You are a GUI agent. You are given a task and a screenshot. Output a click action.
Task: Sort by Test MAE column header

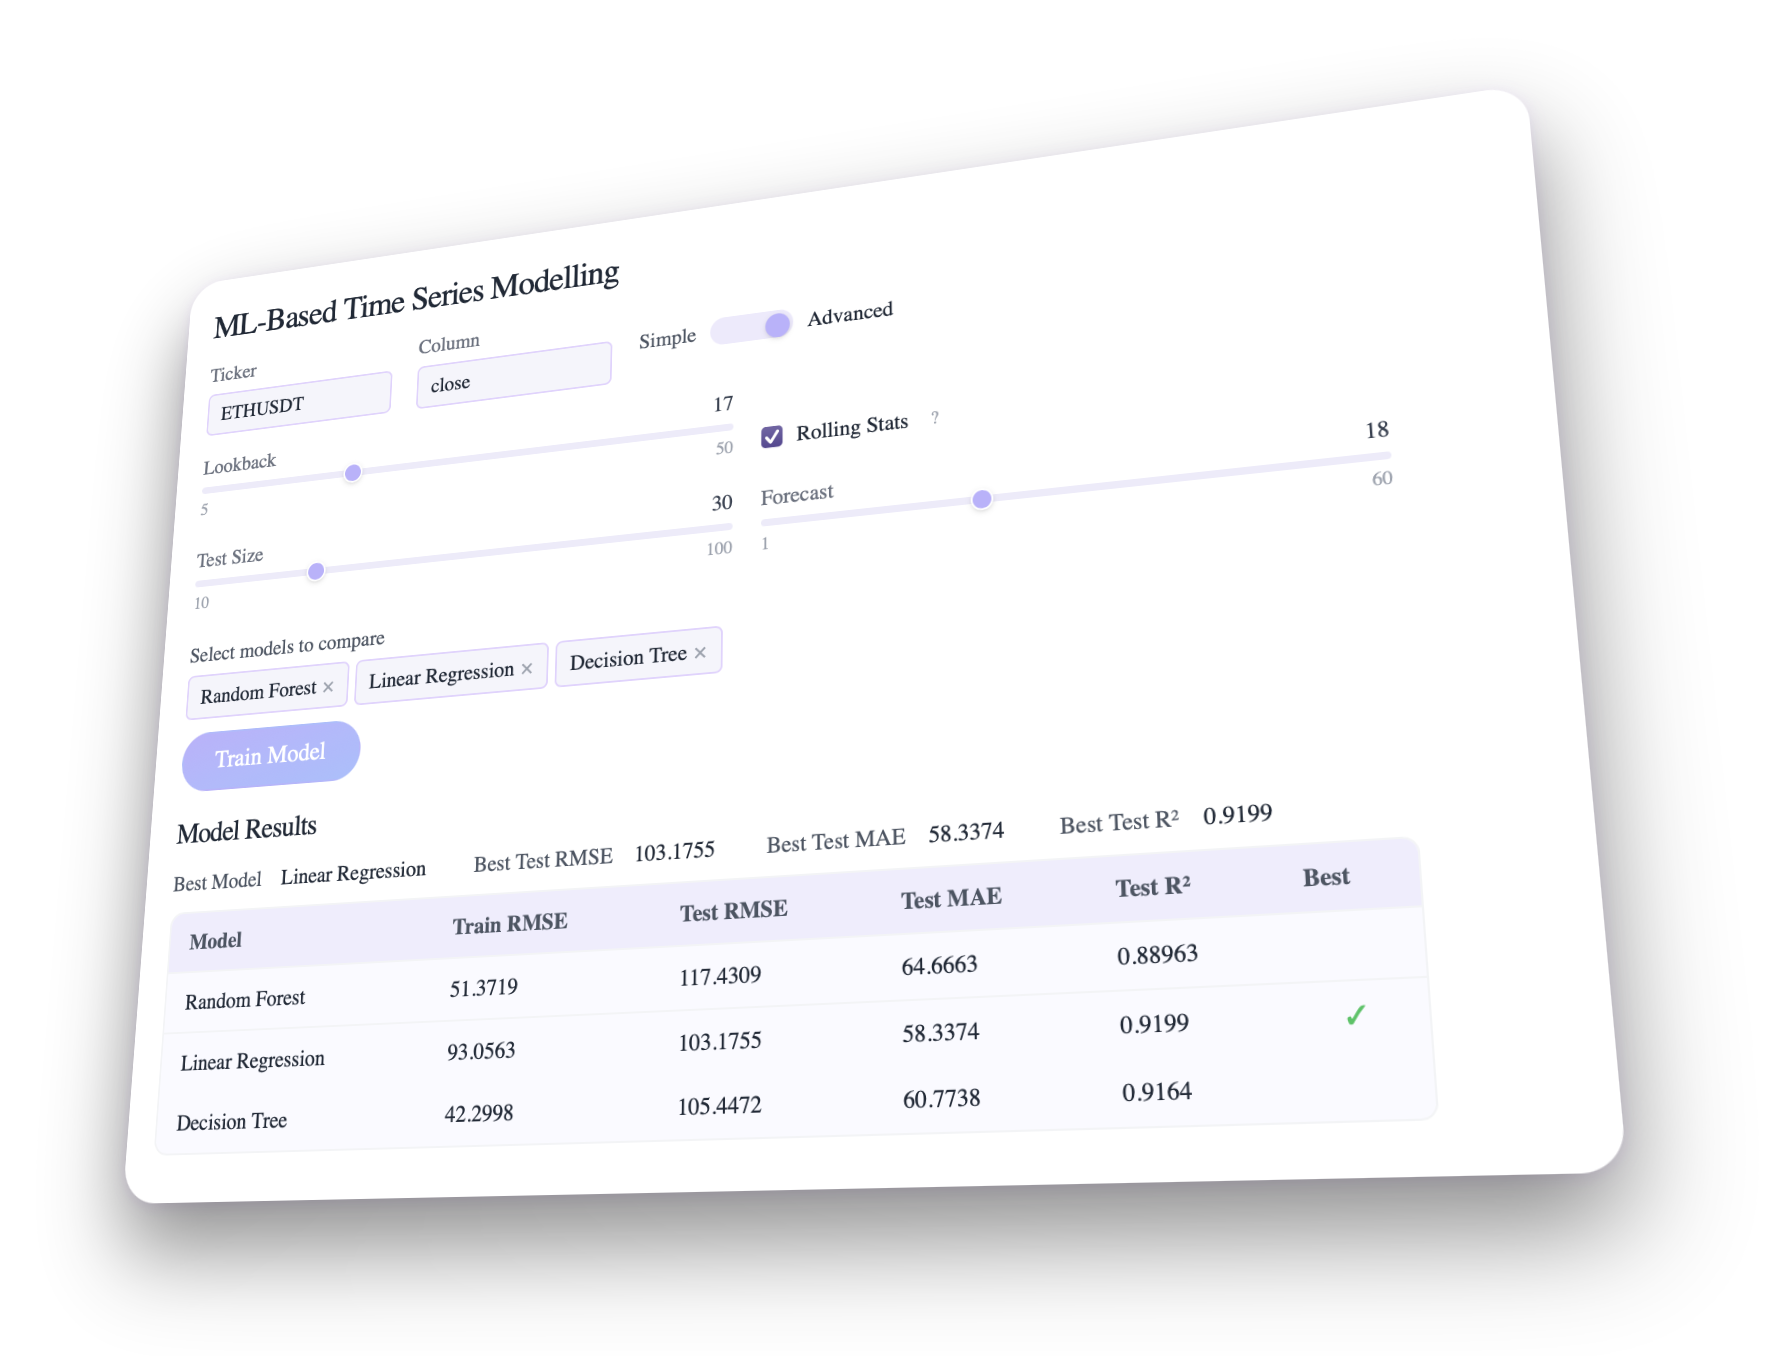pyautogui.click(x=951, y=898)
